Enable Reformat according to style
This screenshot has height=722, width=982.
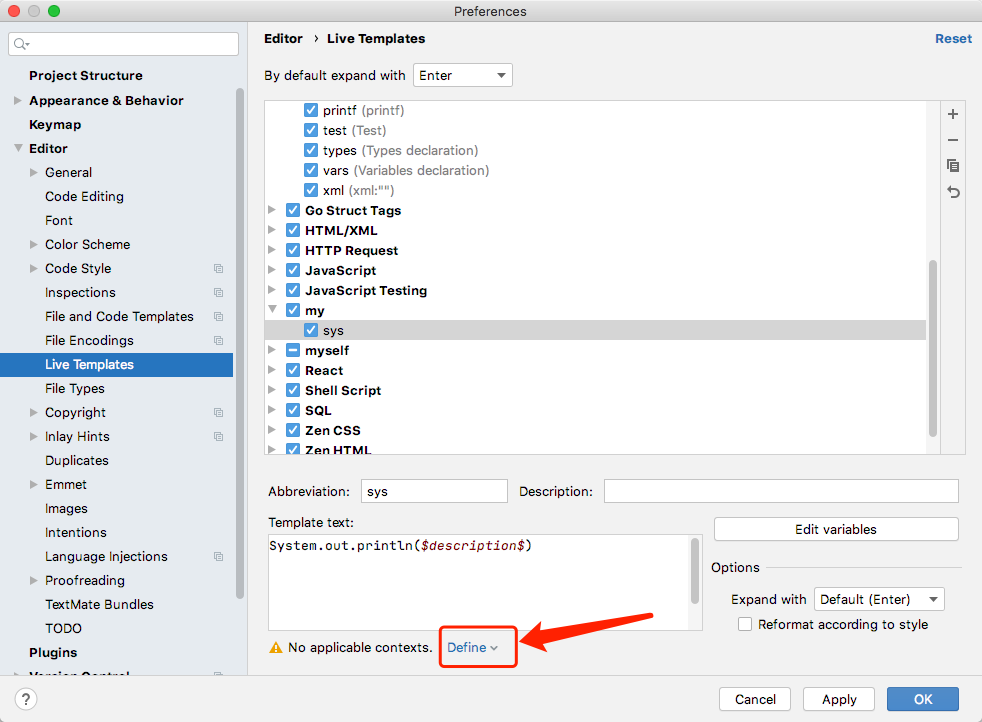pos(745,624)
